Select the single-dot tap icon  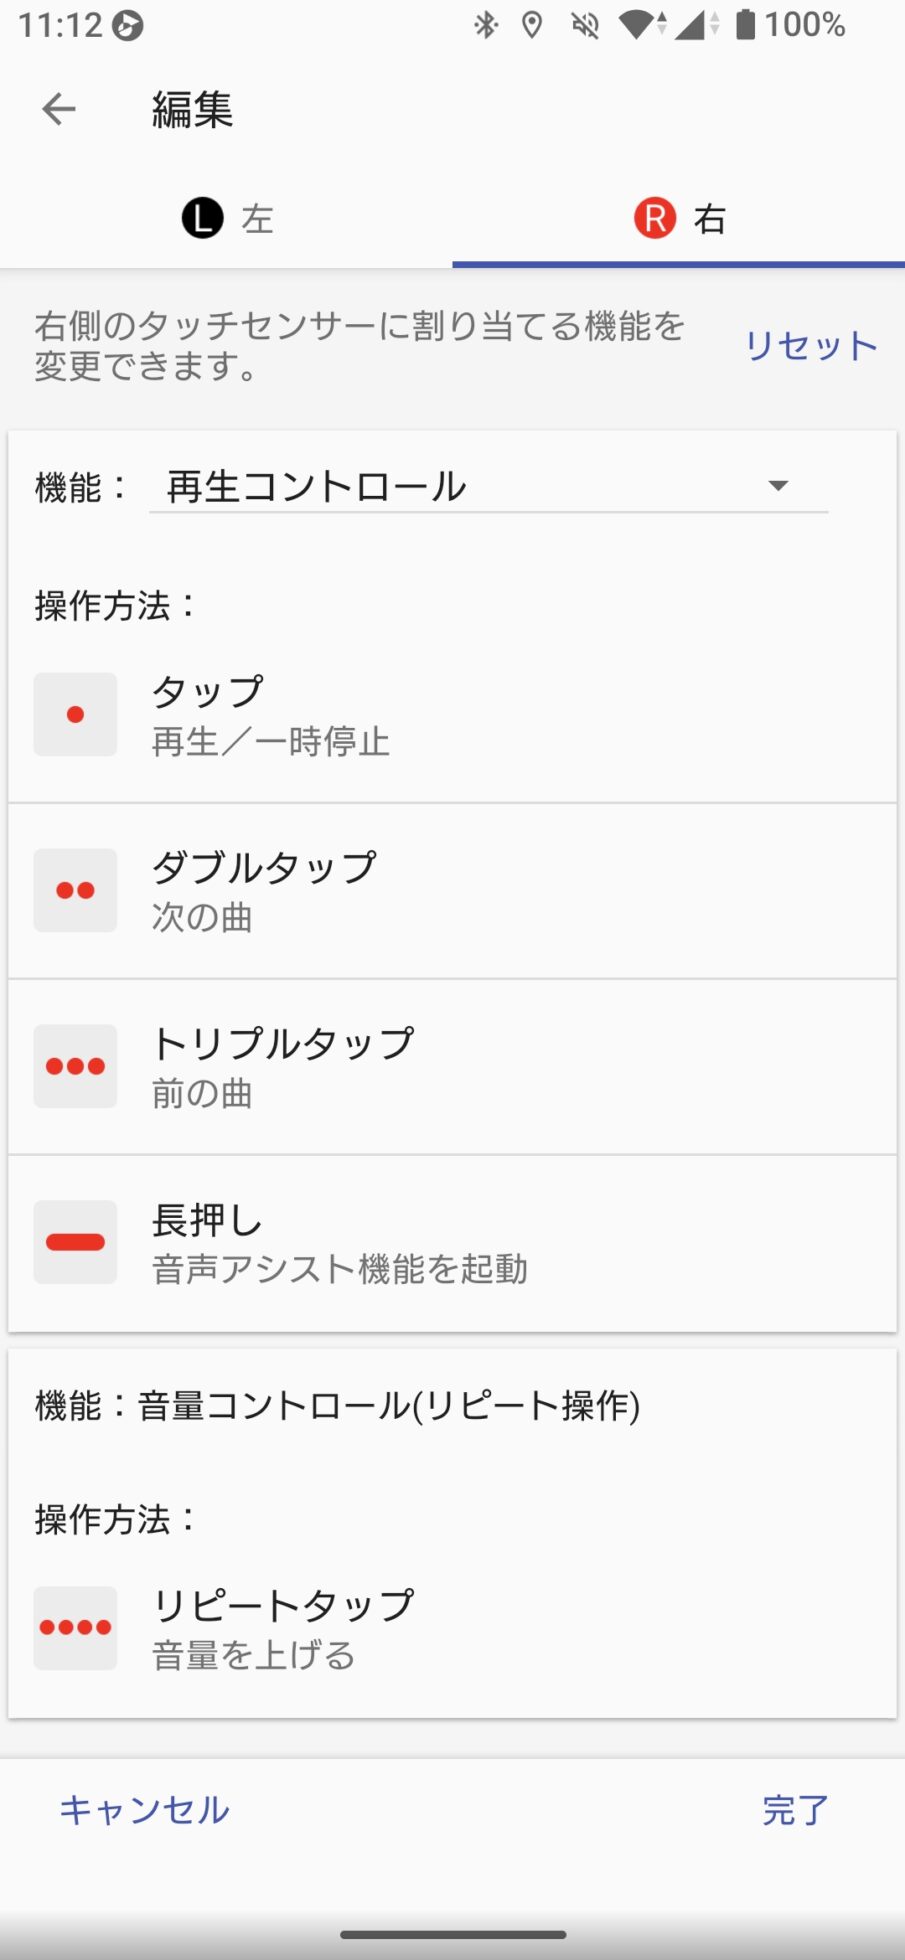point(75,714)
